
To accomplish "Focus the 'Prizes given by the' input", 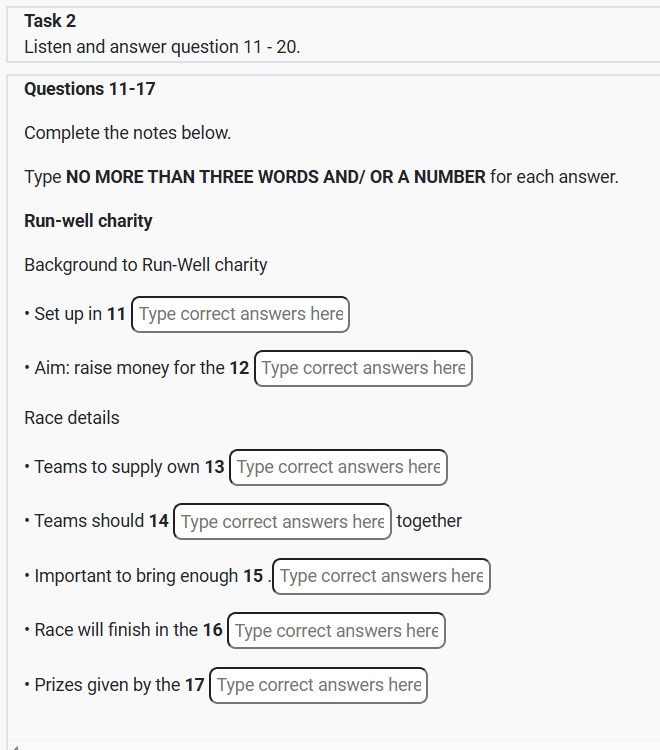I will pos(318,685).
